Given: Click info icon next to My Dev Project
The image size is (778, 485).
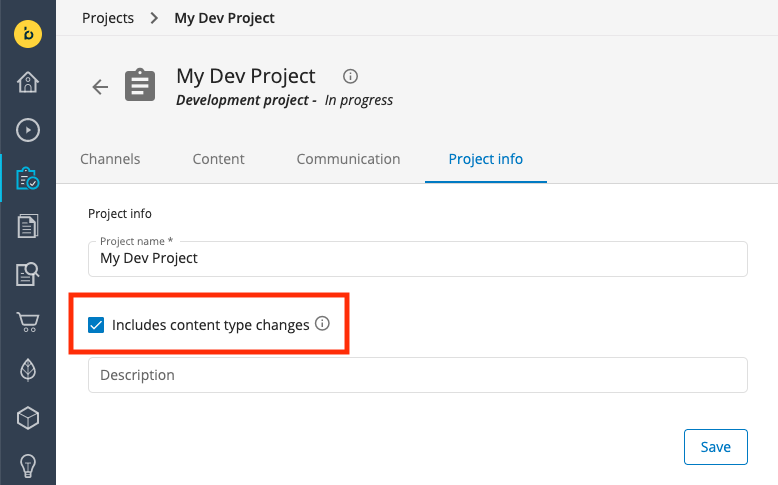Looking at the screenshot, I should tap(350, 76).
